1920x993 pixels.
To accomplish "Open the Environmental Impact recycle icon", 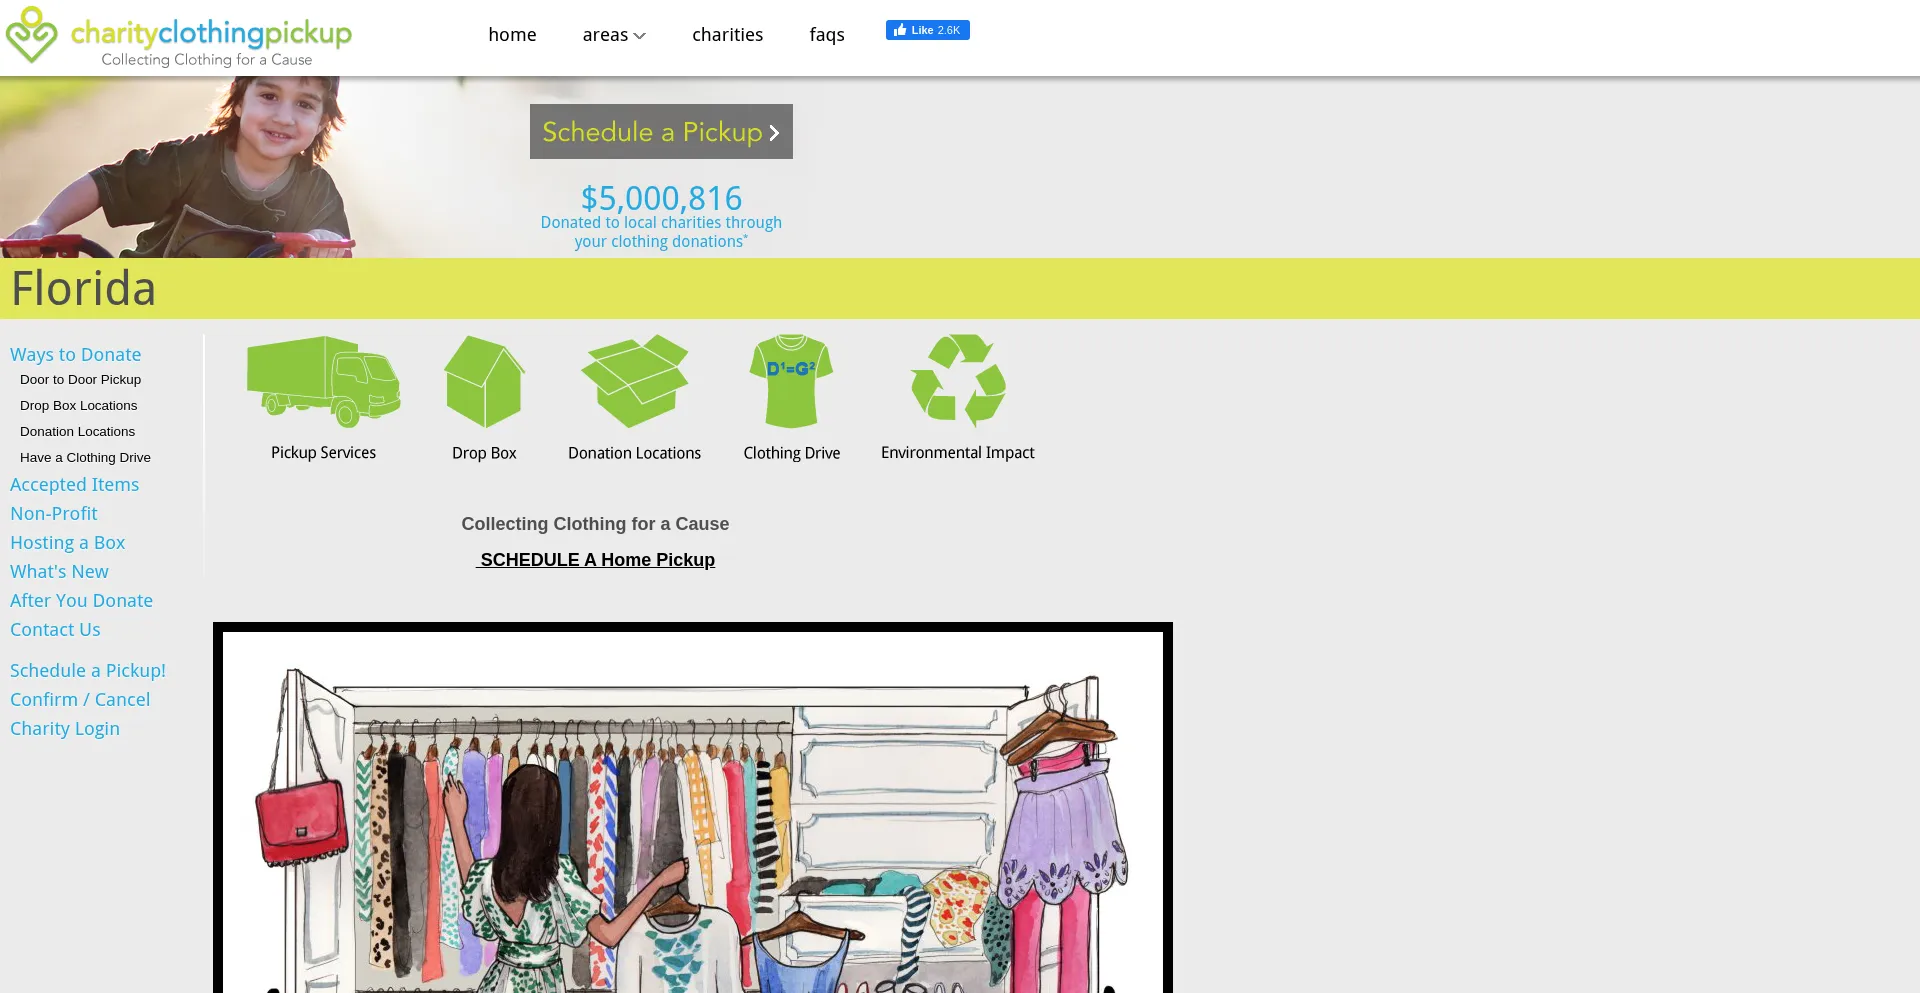I will point(957,382).
